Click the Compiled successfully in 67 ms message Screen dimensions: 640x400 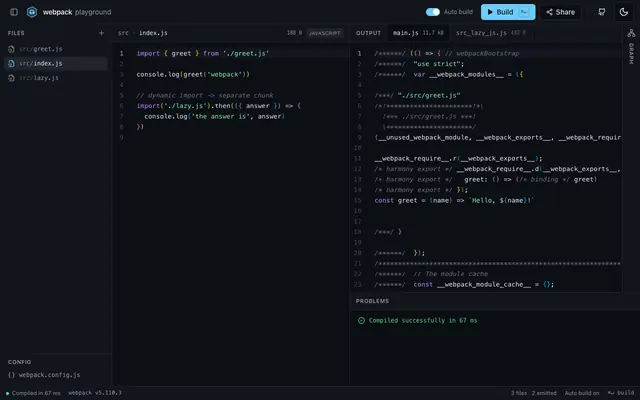tap(423, 320)
